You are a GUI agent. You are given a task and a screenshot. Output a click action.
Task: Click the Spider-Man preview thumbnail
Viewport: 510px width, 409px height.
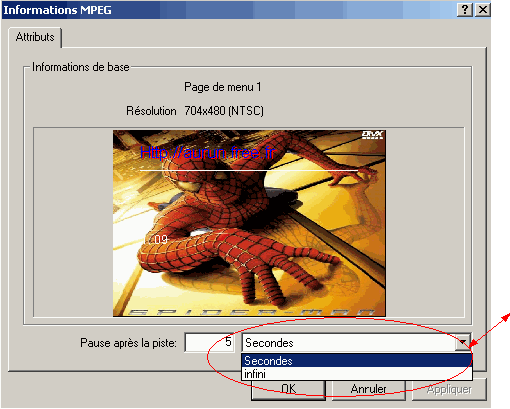point(249,223)
